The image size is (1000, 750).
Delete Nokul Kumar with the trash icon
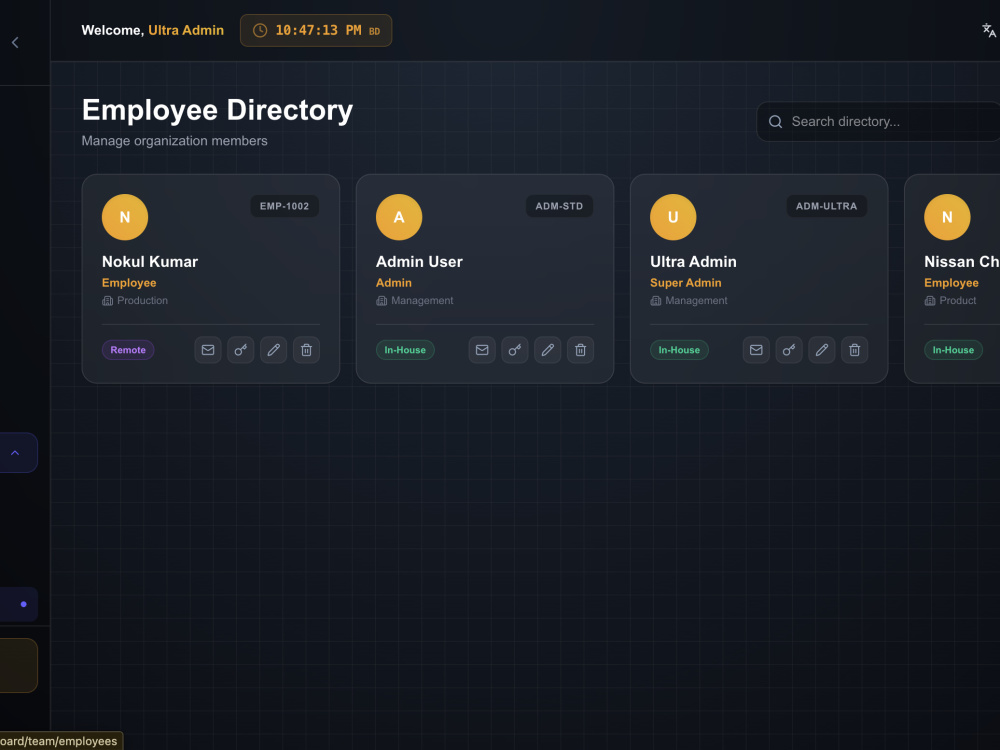tap(306, 350)
